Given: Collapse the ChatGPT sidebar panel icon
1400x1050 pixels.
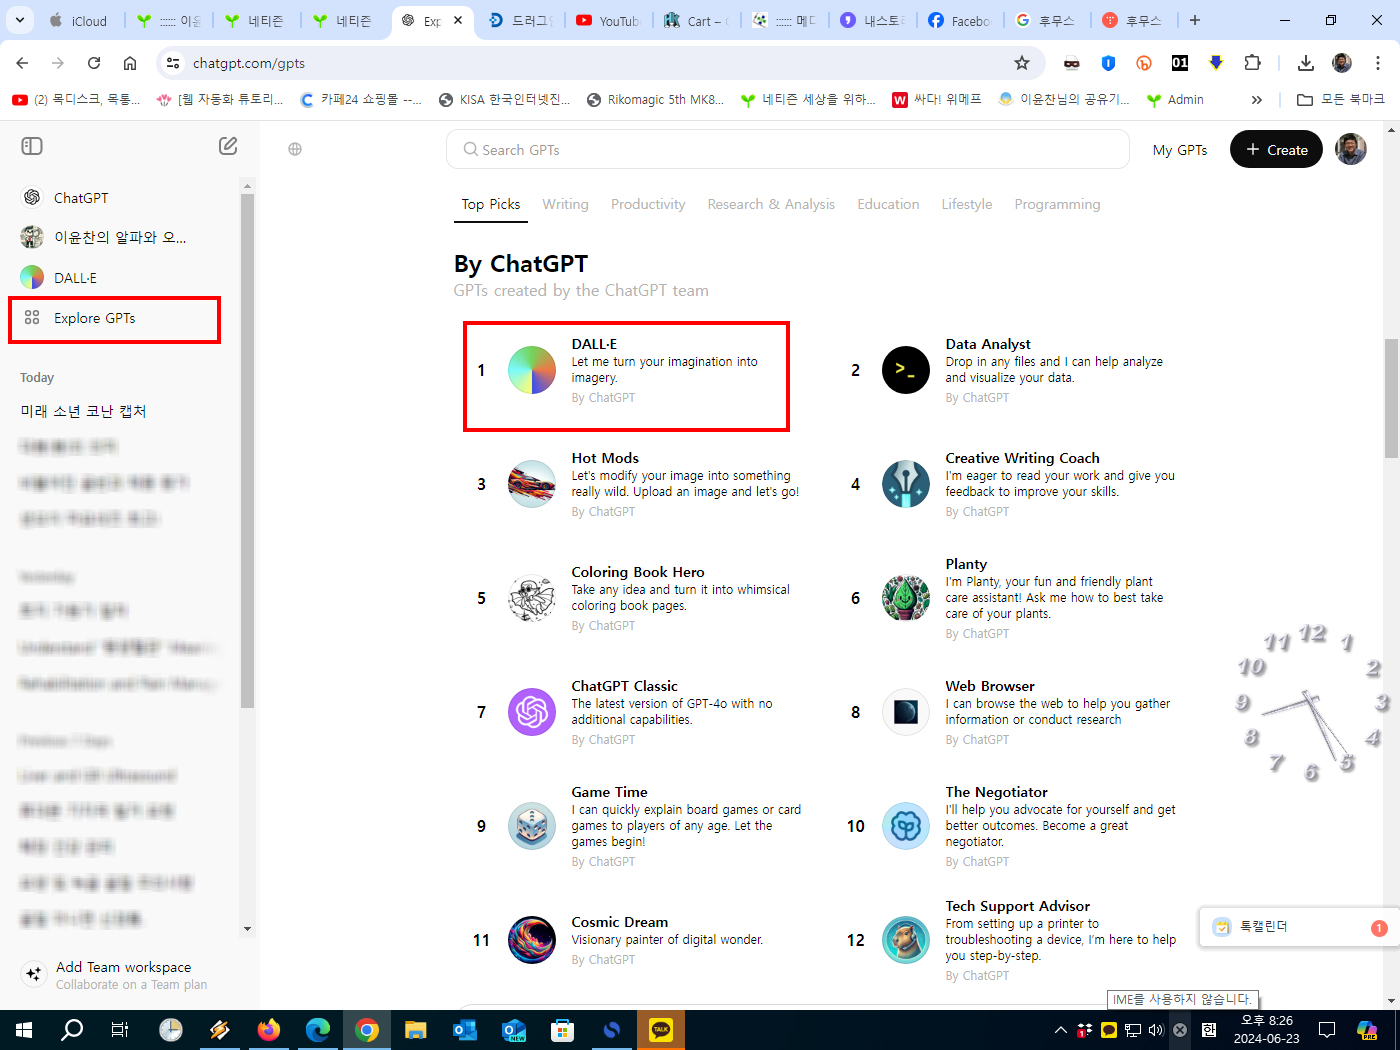Looking at the screenshot, I should pyautogui.click(x=32, y=146).
